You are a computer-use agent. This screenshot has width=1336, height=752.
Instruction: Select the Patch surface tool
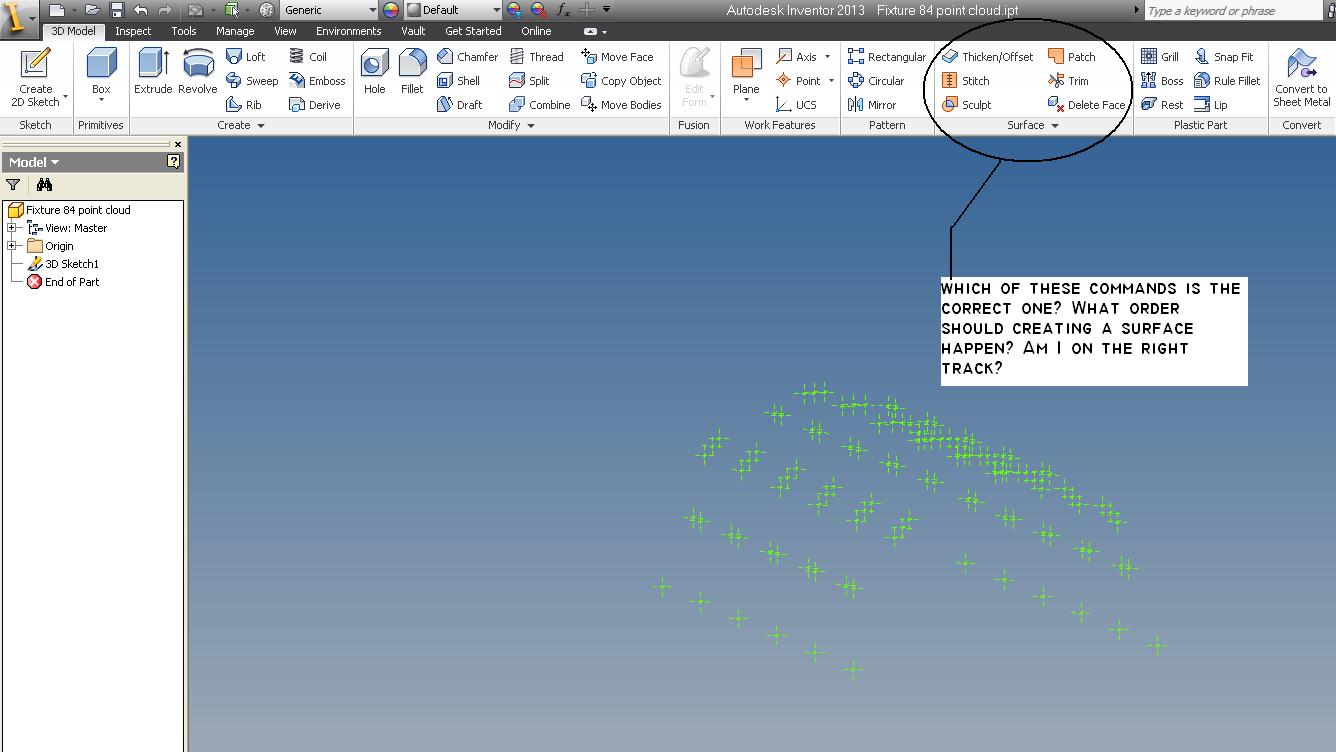pos(1072,57)
